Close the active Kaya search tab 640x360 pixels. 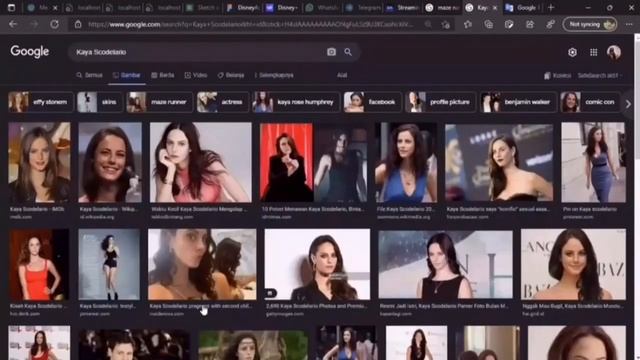(495, 7)
